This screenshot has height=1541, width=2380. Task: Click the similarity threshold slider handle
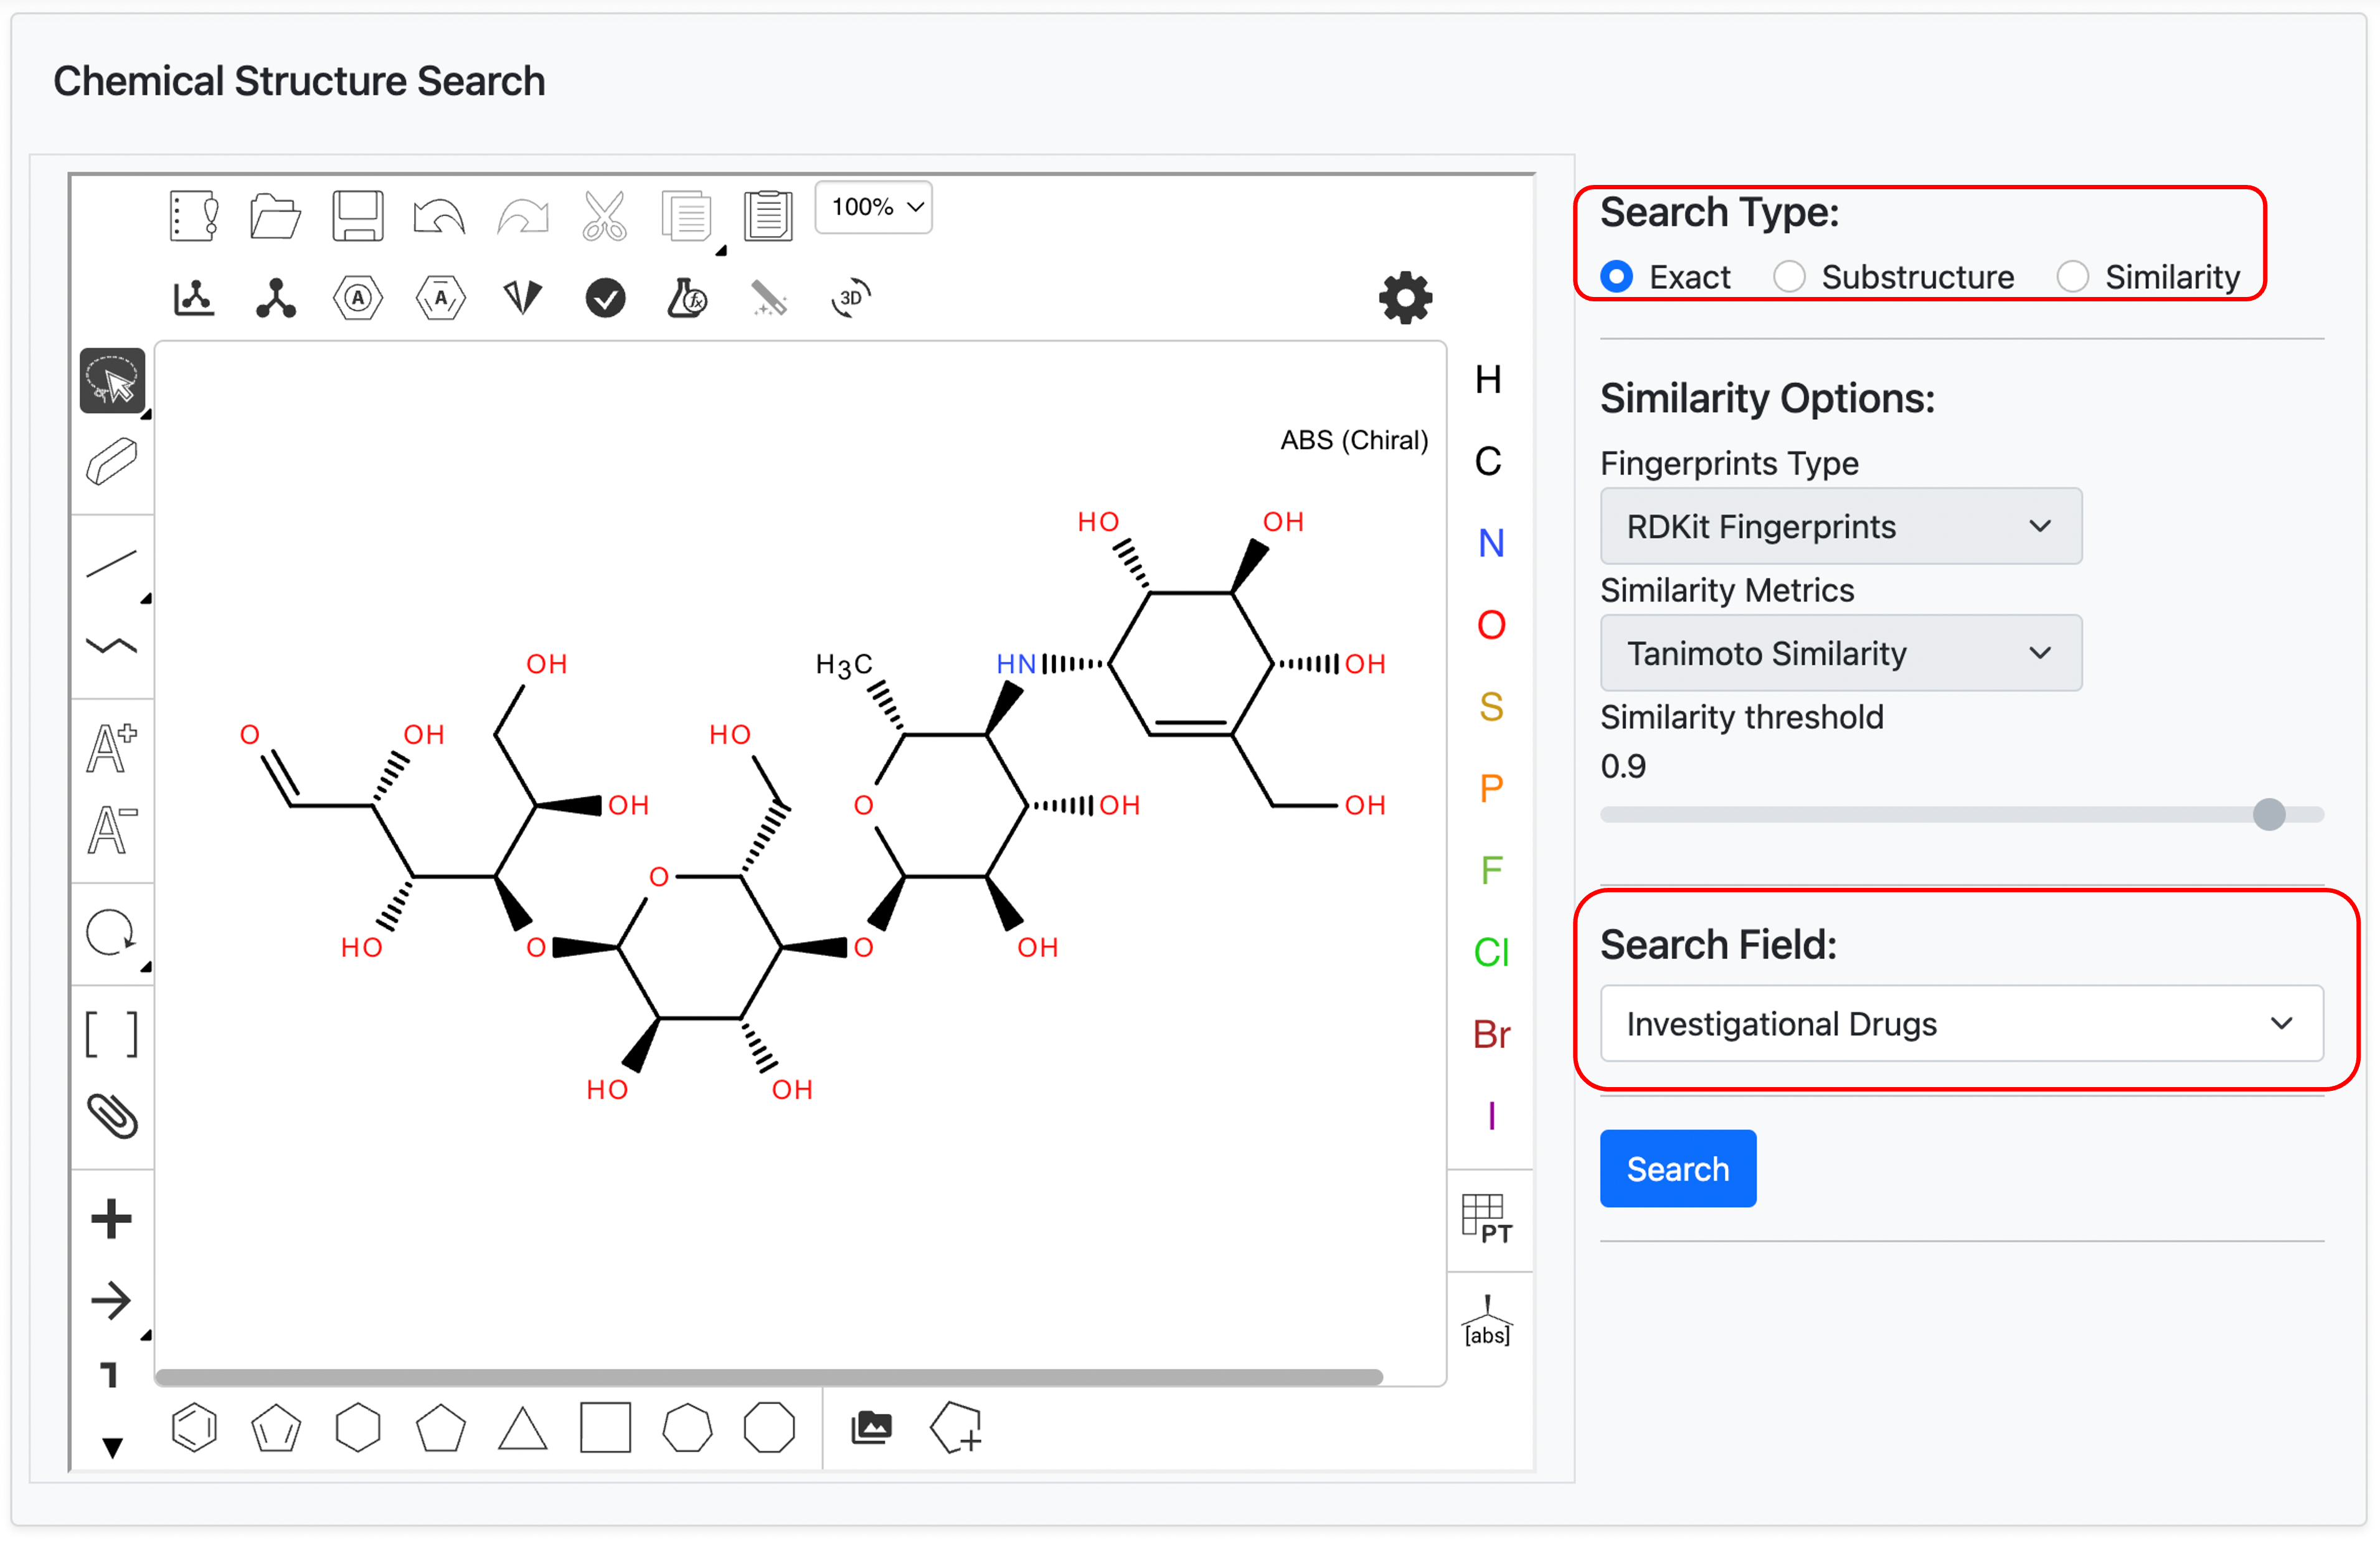2269,814
